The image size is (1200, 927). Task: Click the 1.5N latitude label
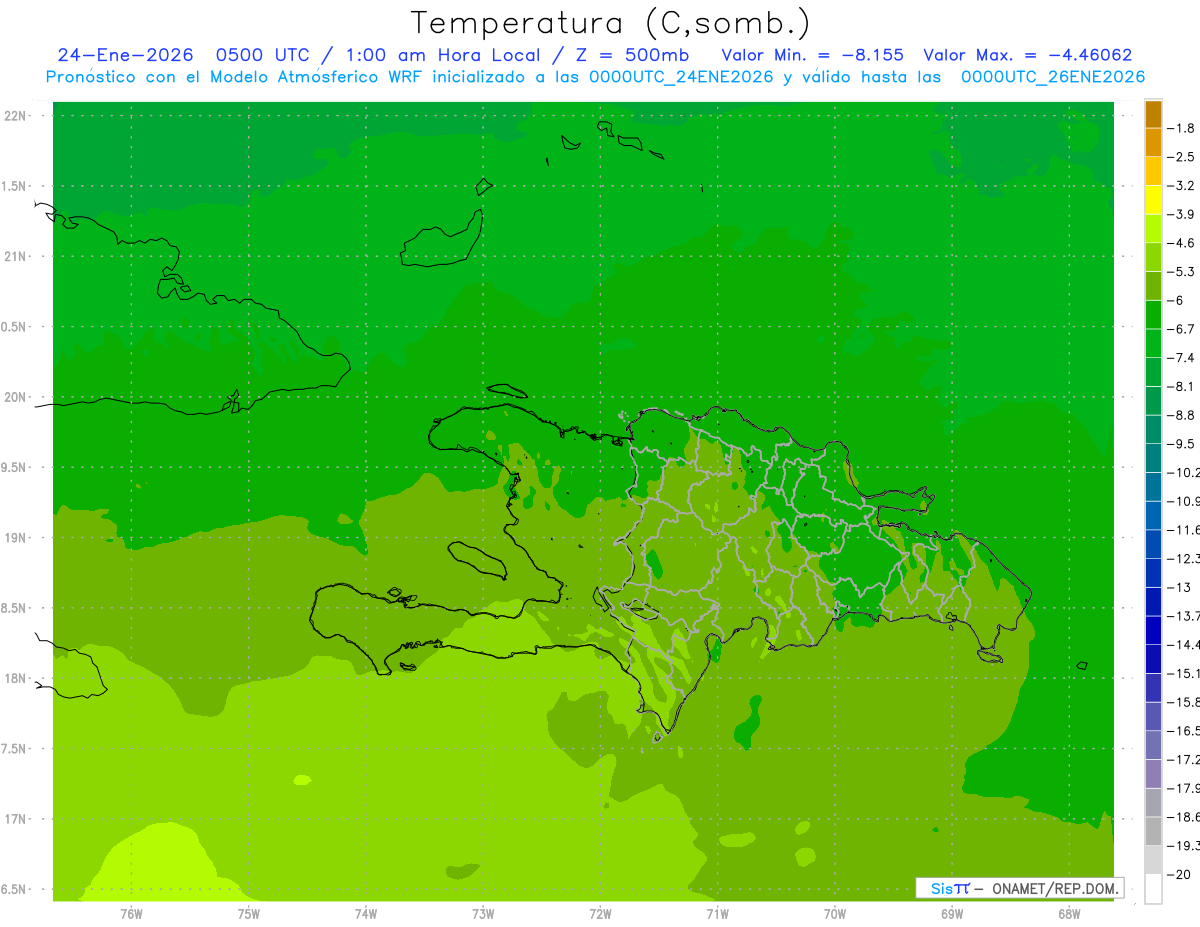point(14,186)
